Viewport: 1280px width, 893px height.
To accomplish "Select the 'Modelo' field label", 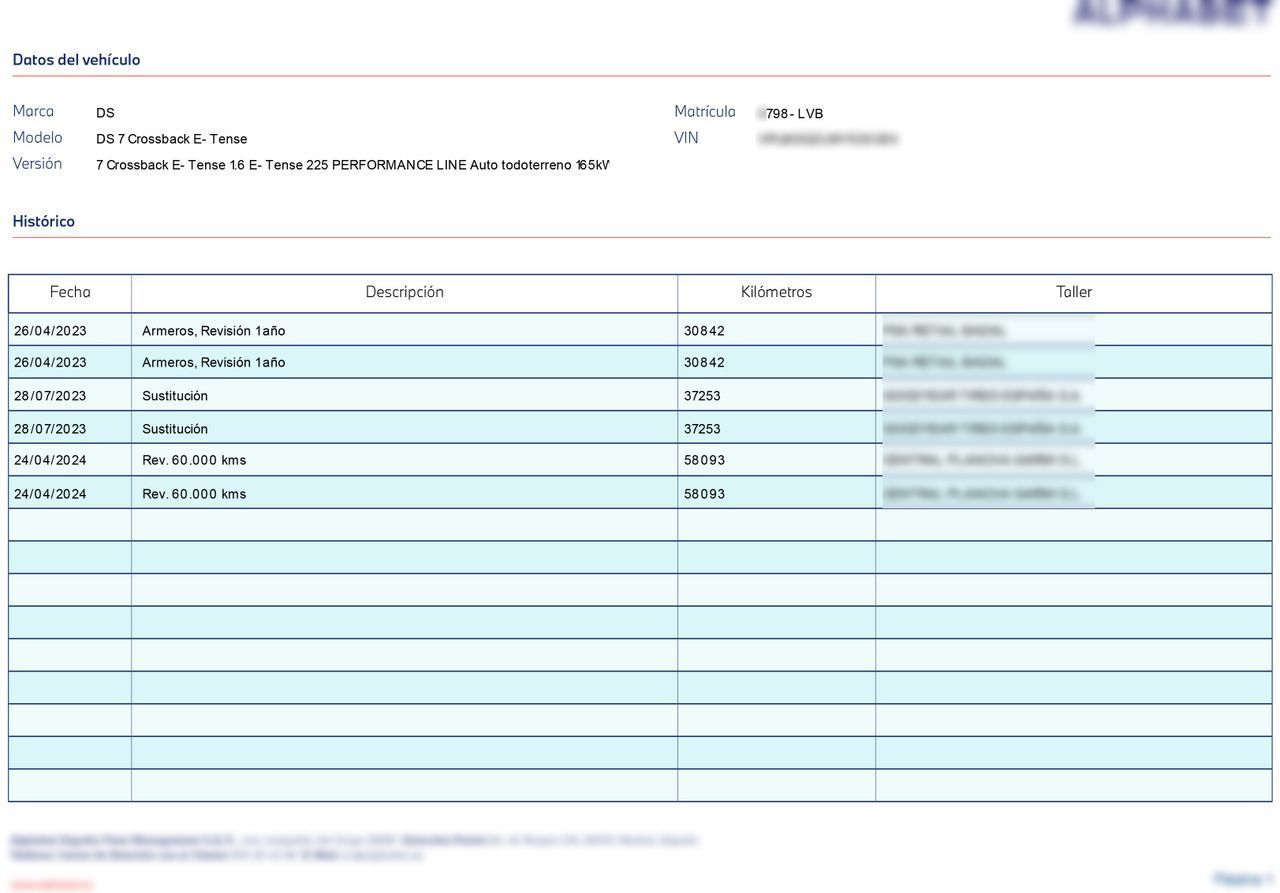I will pos(37,137).
